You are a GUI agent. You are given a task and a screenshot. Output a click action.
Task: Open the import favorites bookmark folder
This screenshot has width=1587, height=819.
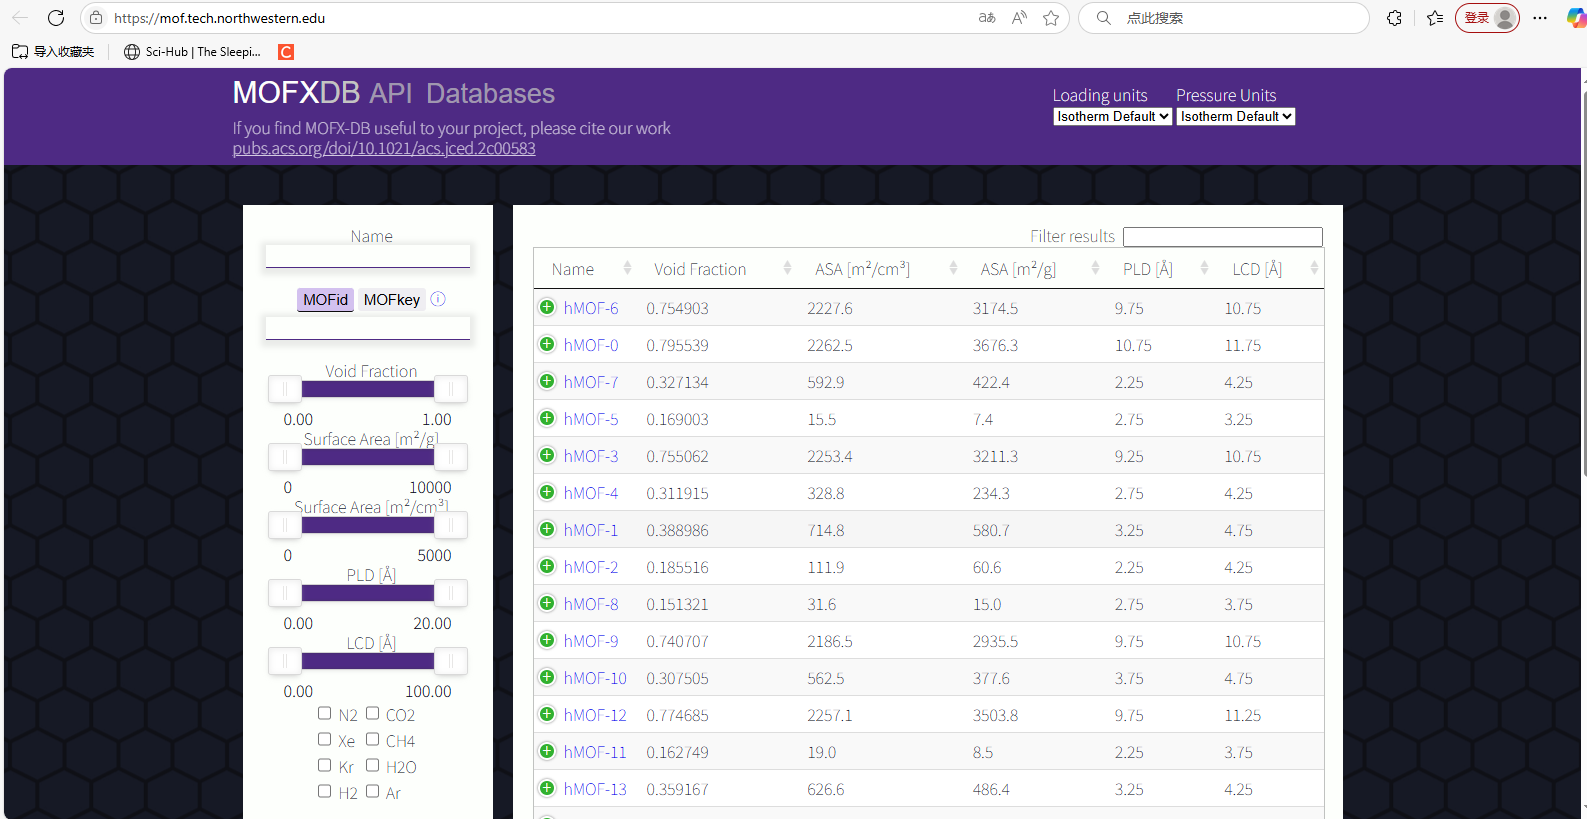point(53,52)
